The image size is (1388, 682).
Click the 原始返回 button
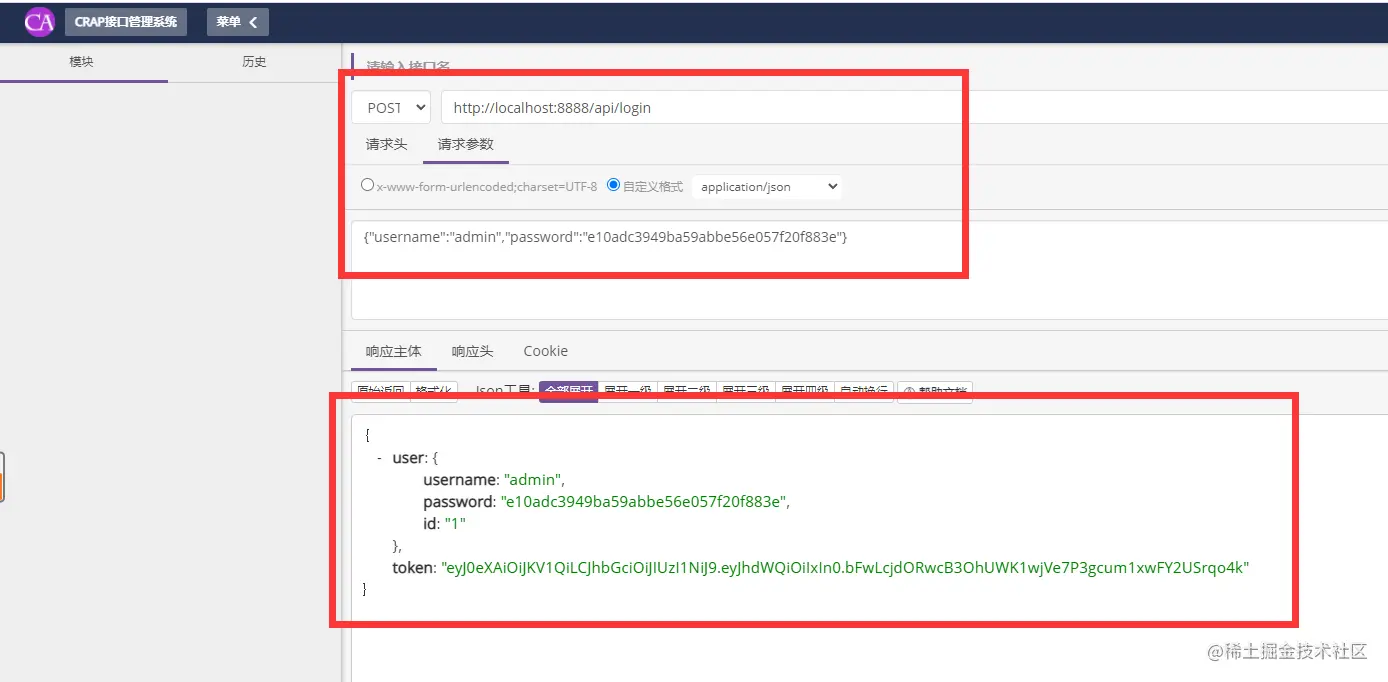coord(381,391)
